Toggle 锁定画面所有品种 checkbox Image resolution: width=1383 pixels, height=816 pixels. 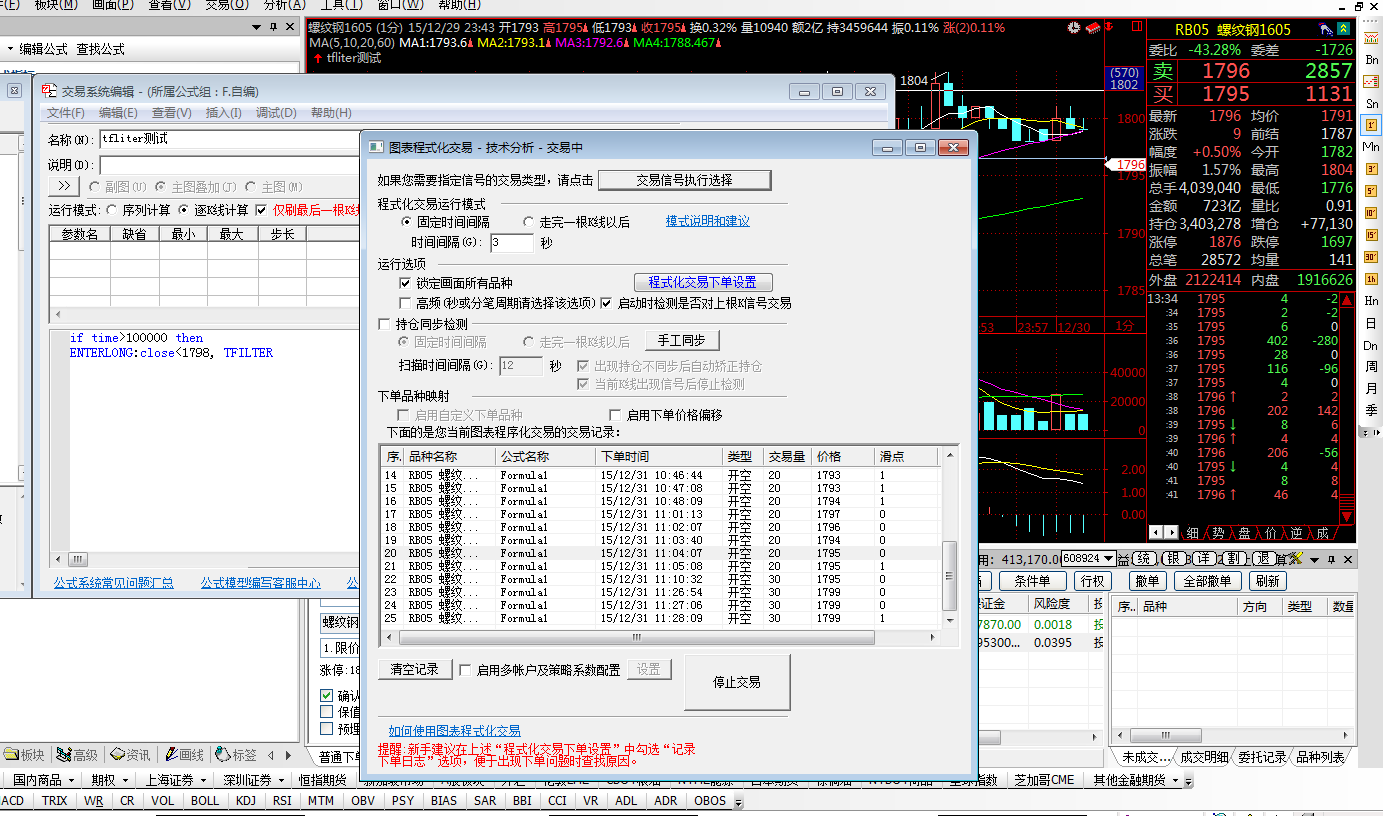(405, 284)
